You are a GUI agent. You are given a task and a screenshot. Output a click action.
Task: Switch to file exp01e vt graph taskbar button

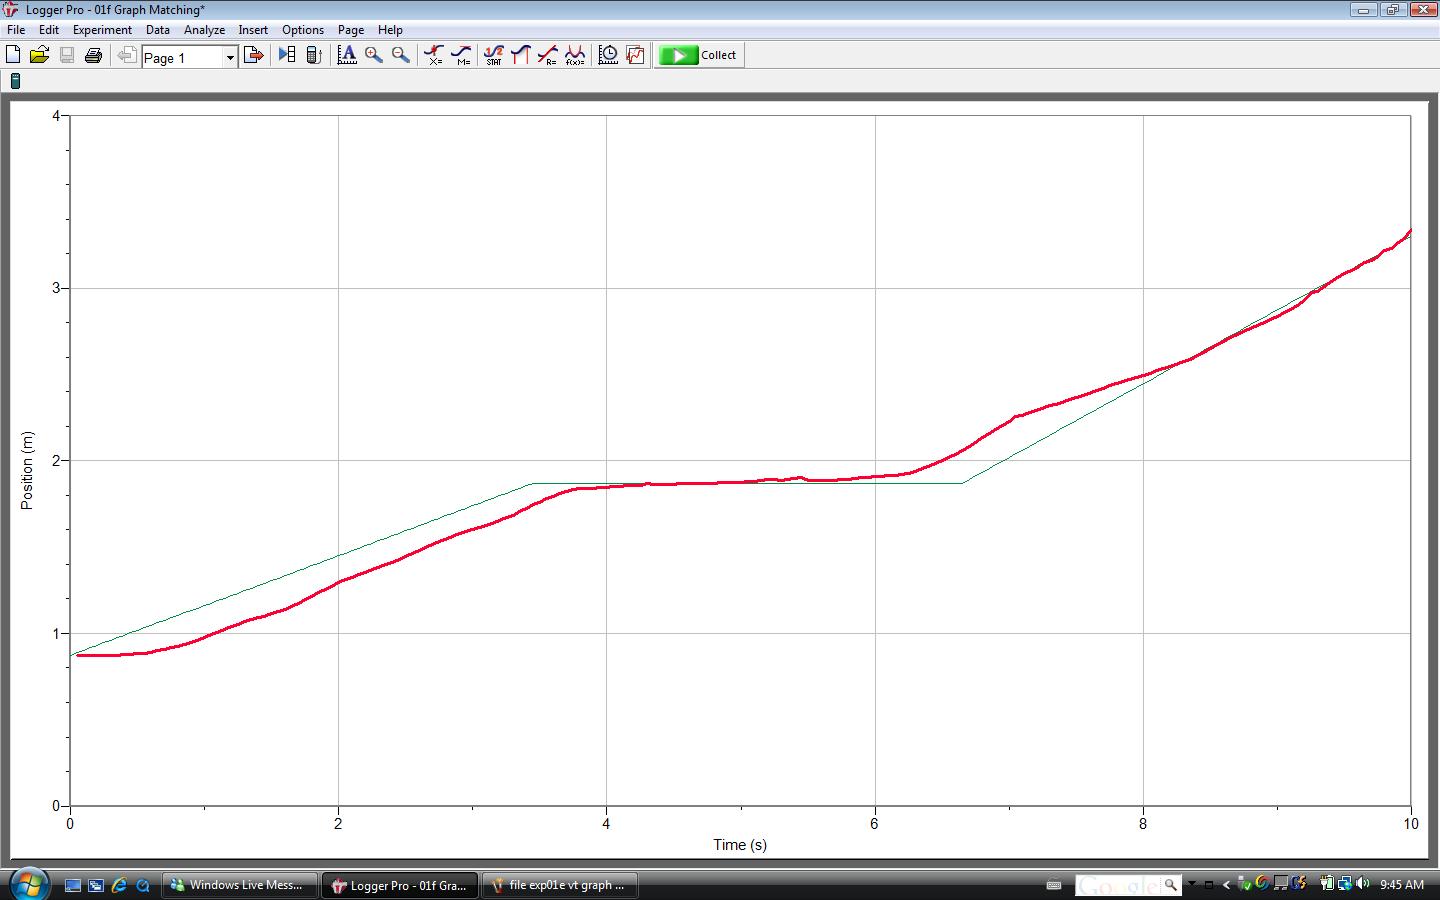click(x=560, y=885)
